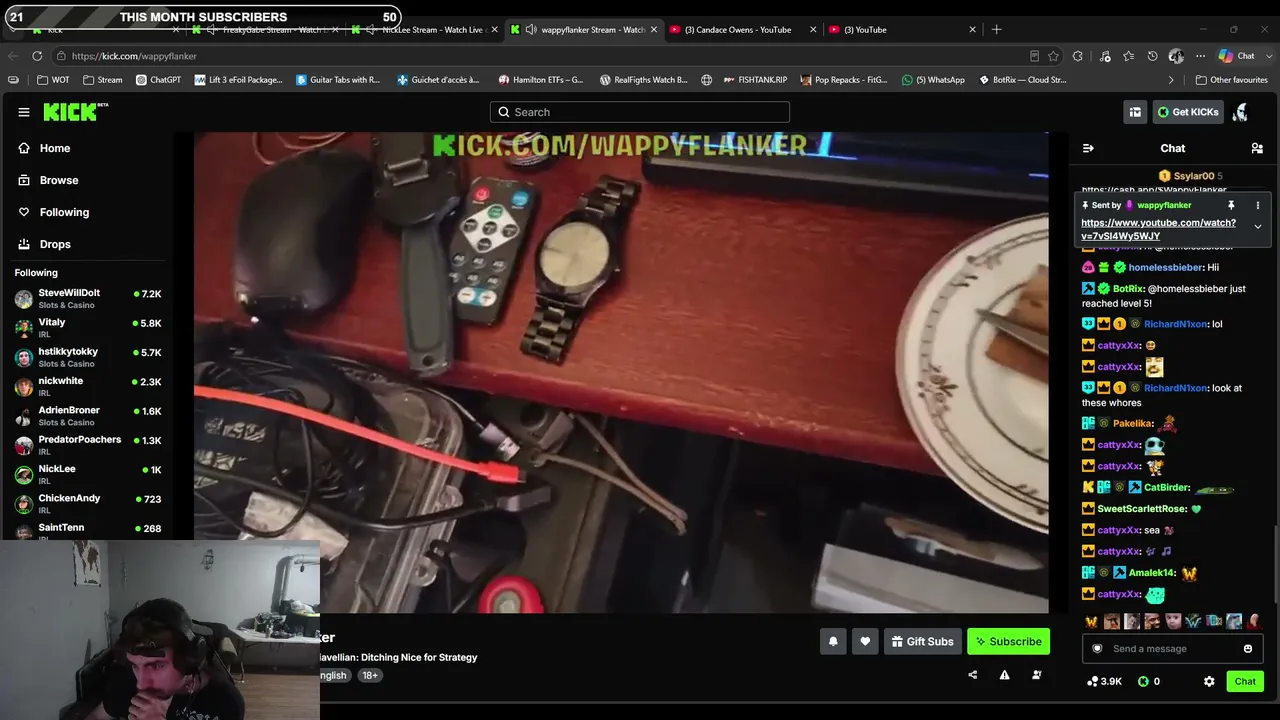Open SteveWillDoIt channel in Following list
Viewport: 1280px width, 720px height.
coord(88,299)
